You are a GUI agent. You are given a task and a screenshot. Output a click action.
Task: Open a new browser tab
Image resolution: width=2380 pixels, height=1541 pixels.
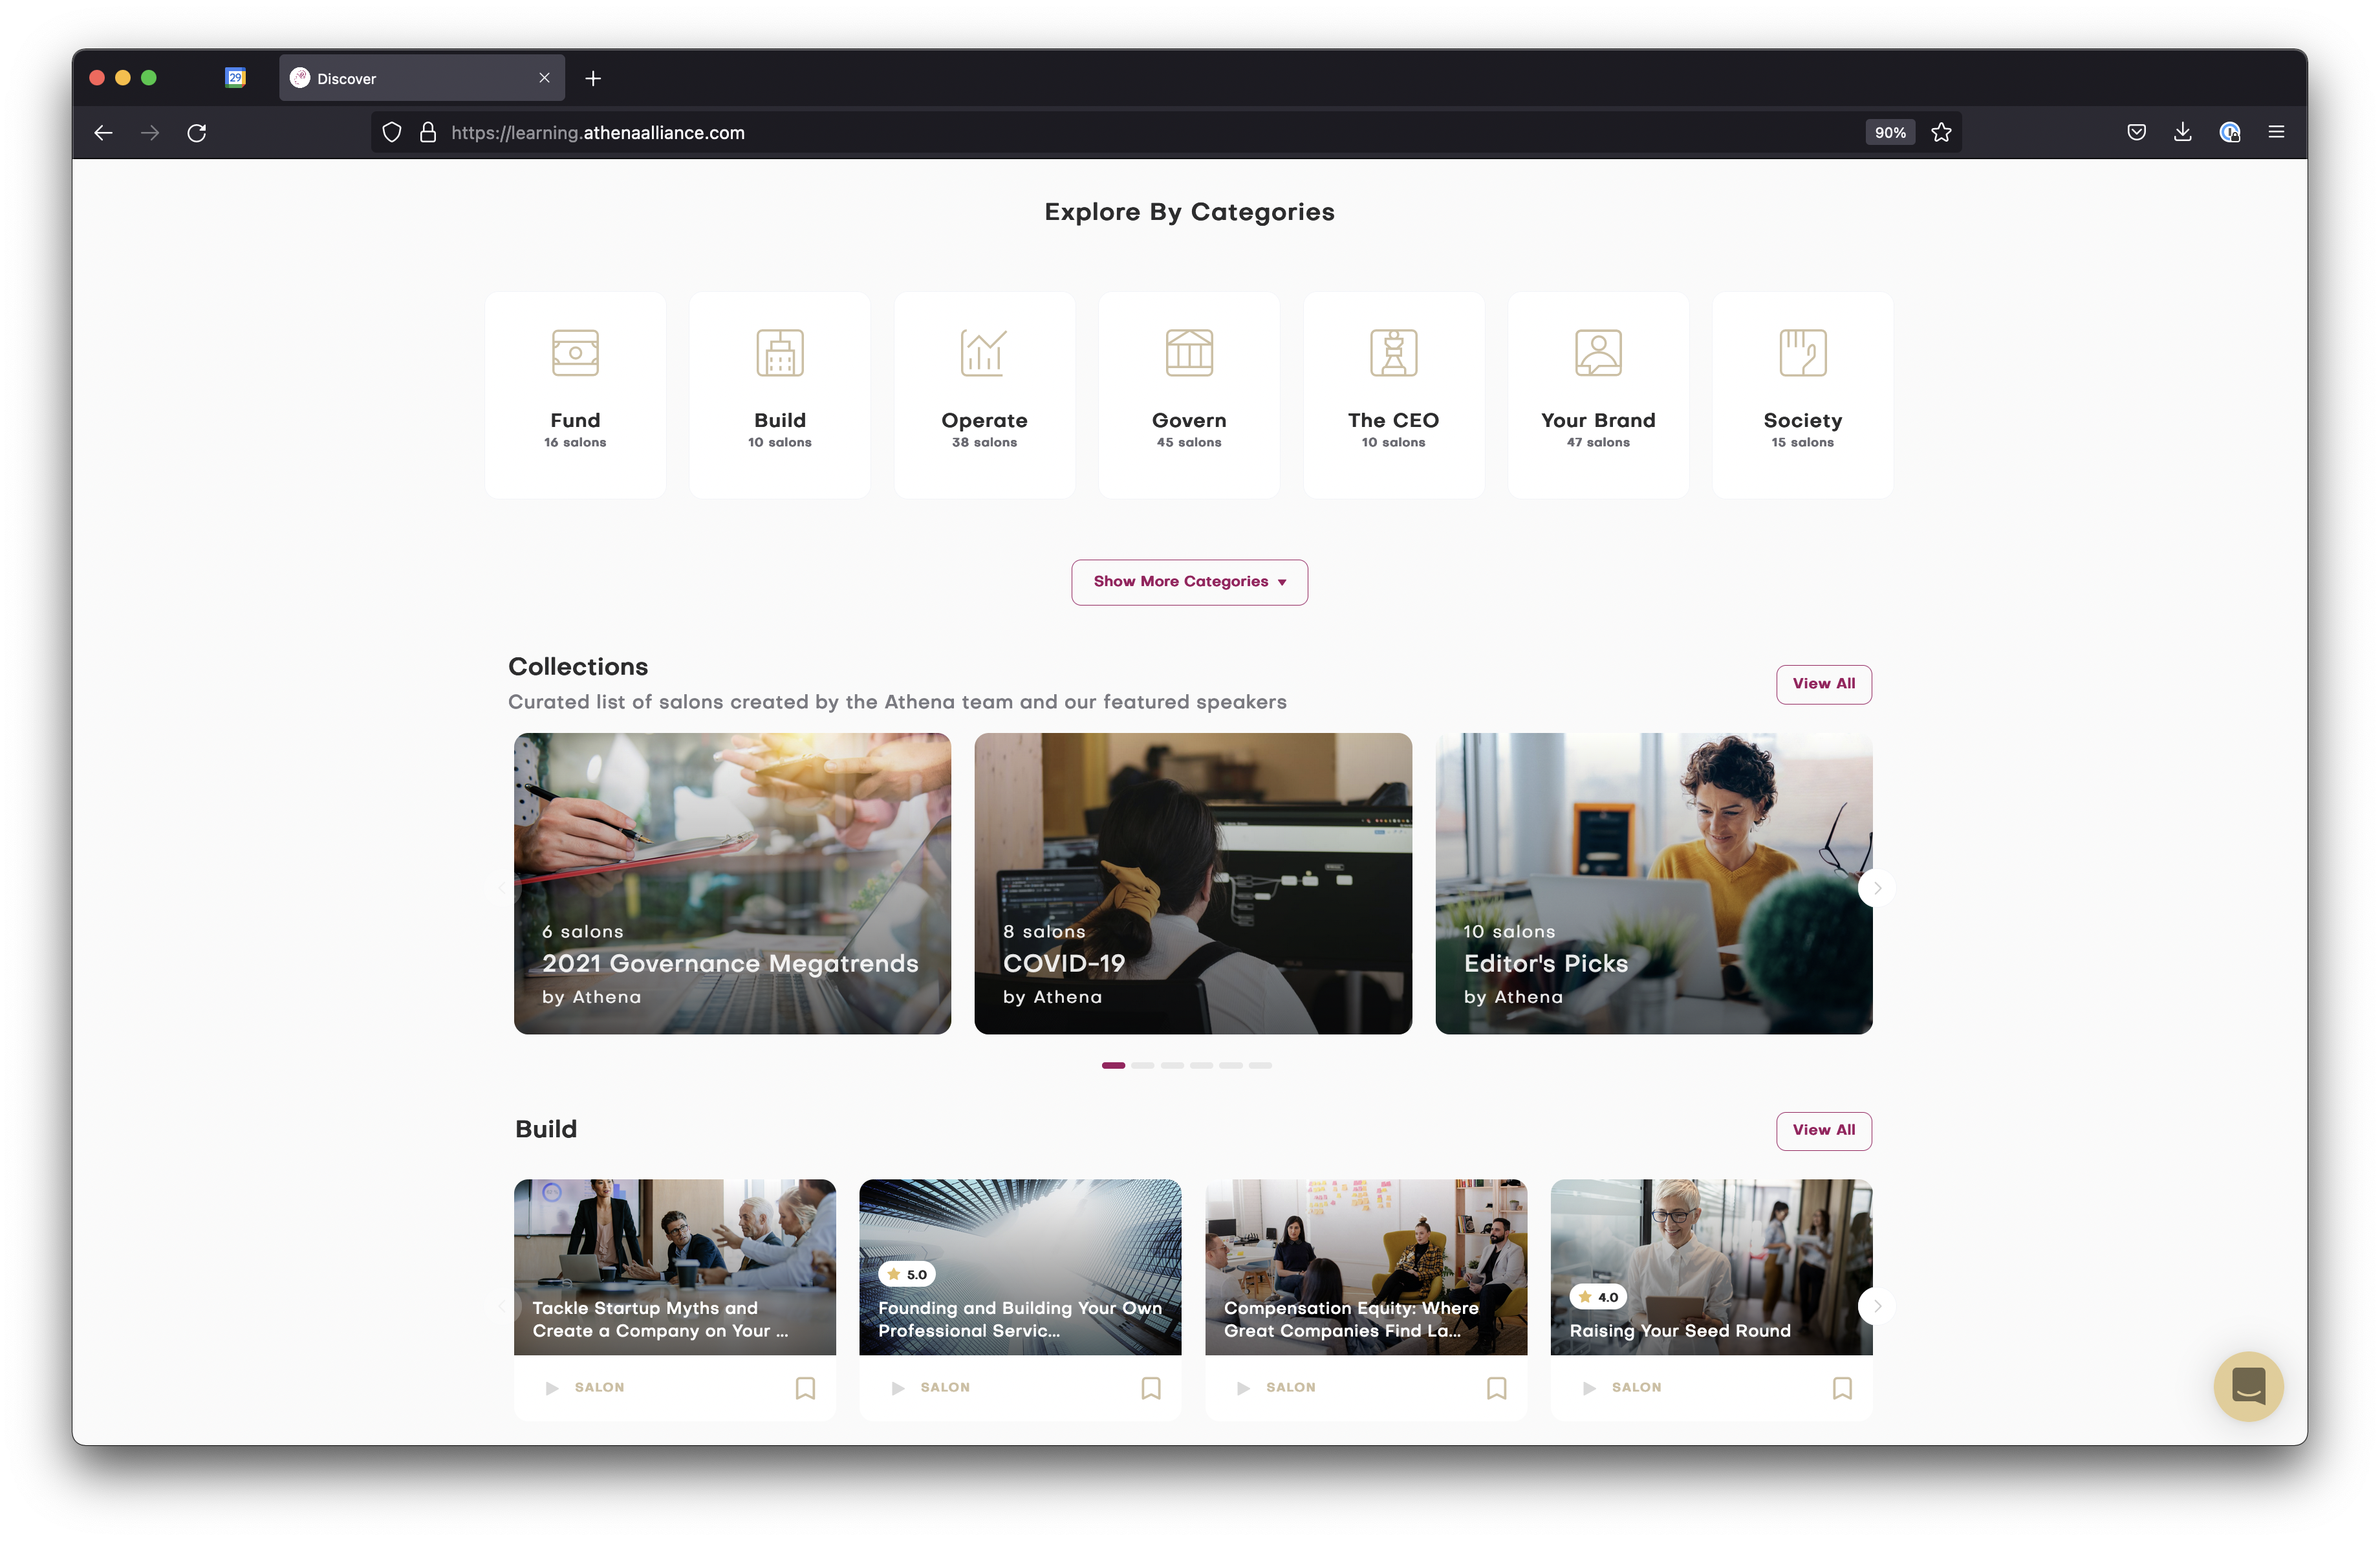coord(593,78)
